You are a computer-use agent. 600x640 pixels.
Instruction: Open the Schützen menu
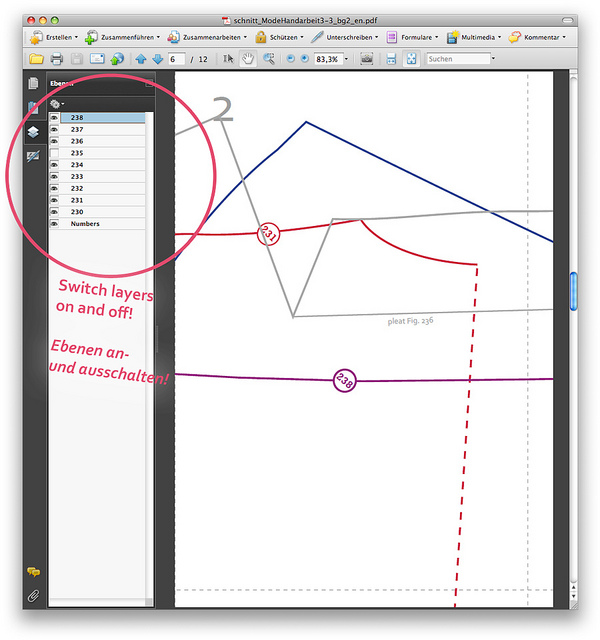(280, 37)
